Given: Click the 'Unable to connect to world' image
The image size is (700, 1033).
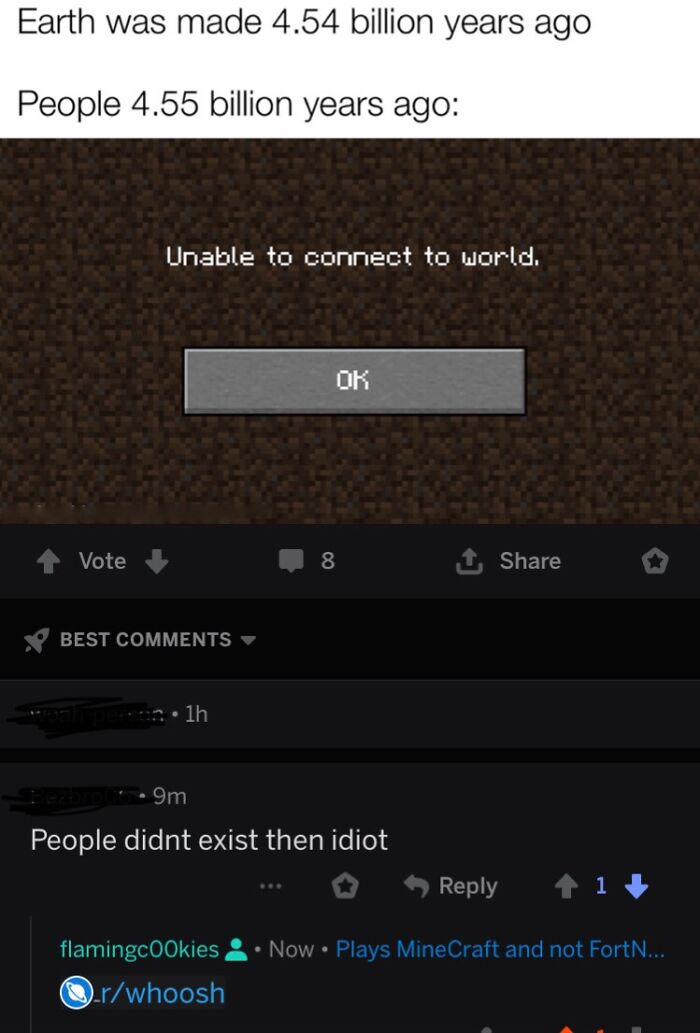Looking at the screenshot, I should [350, 331].
